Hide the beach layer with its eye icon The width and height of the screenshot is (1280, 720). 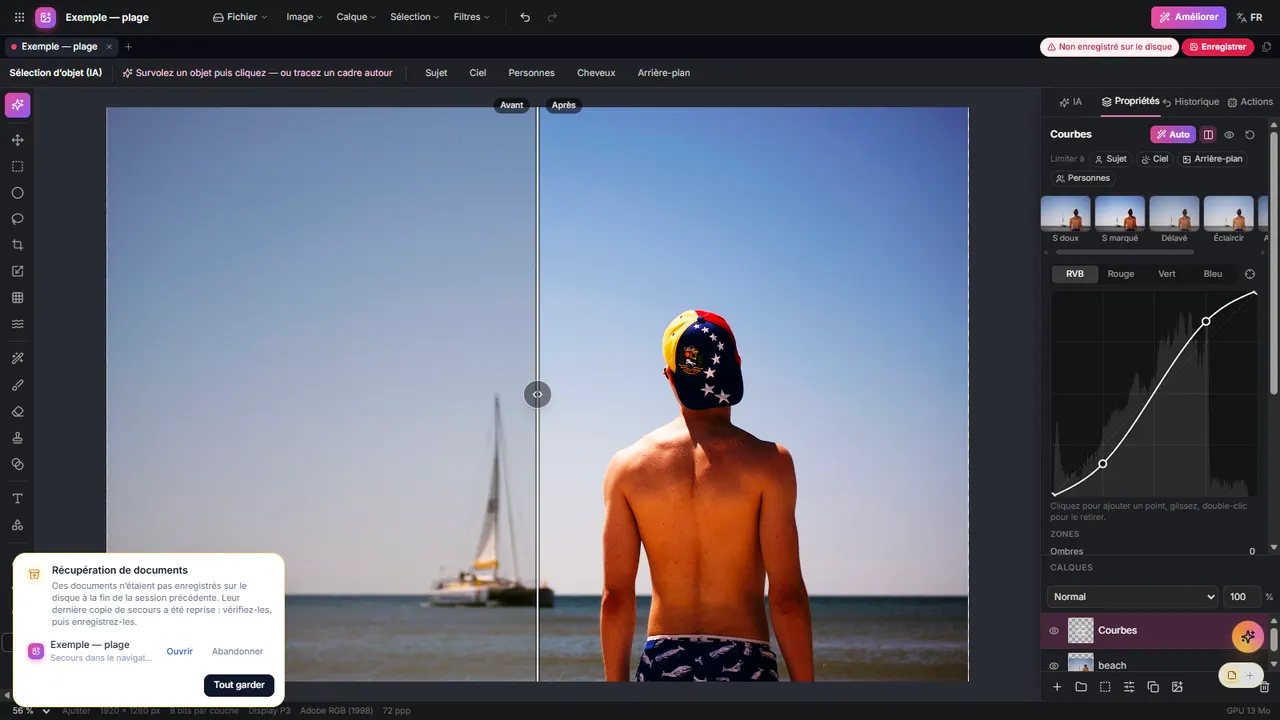click(x=1053, y=666)
